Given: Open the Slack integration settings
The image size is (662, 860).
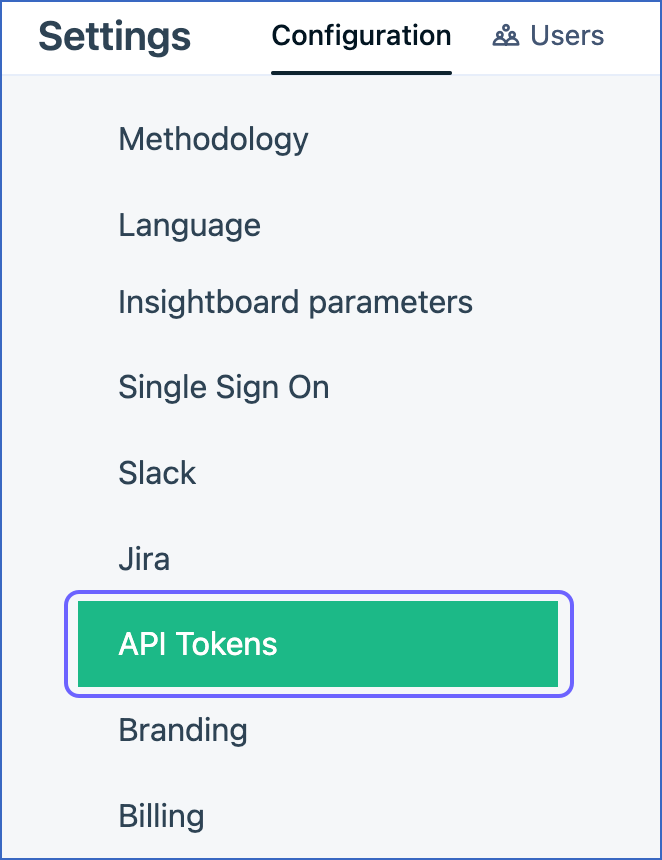Looking at the screenshot, I should [x=157, y=473].
